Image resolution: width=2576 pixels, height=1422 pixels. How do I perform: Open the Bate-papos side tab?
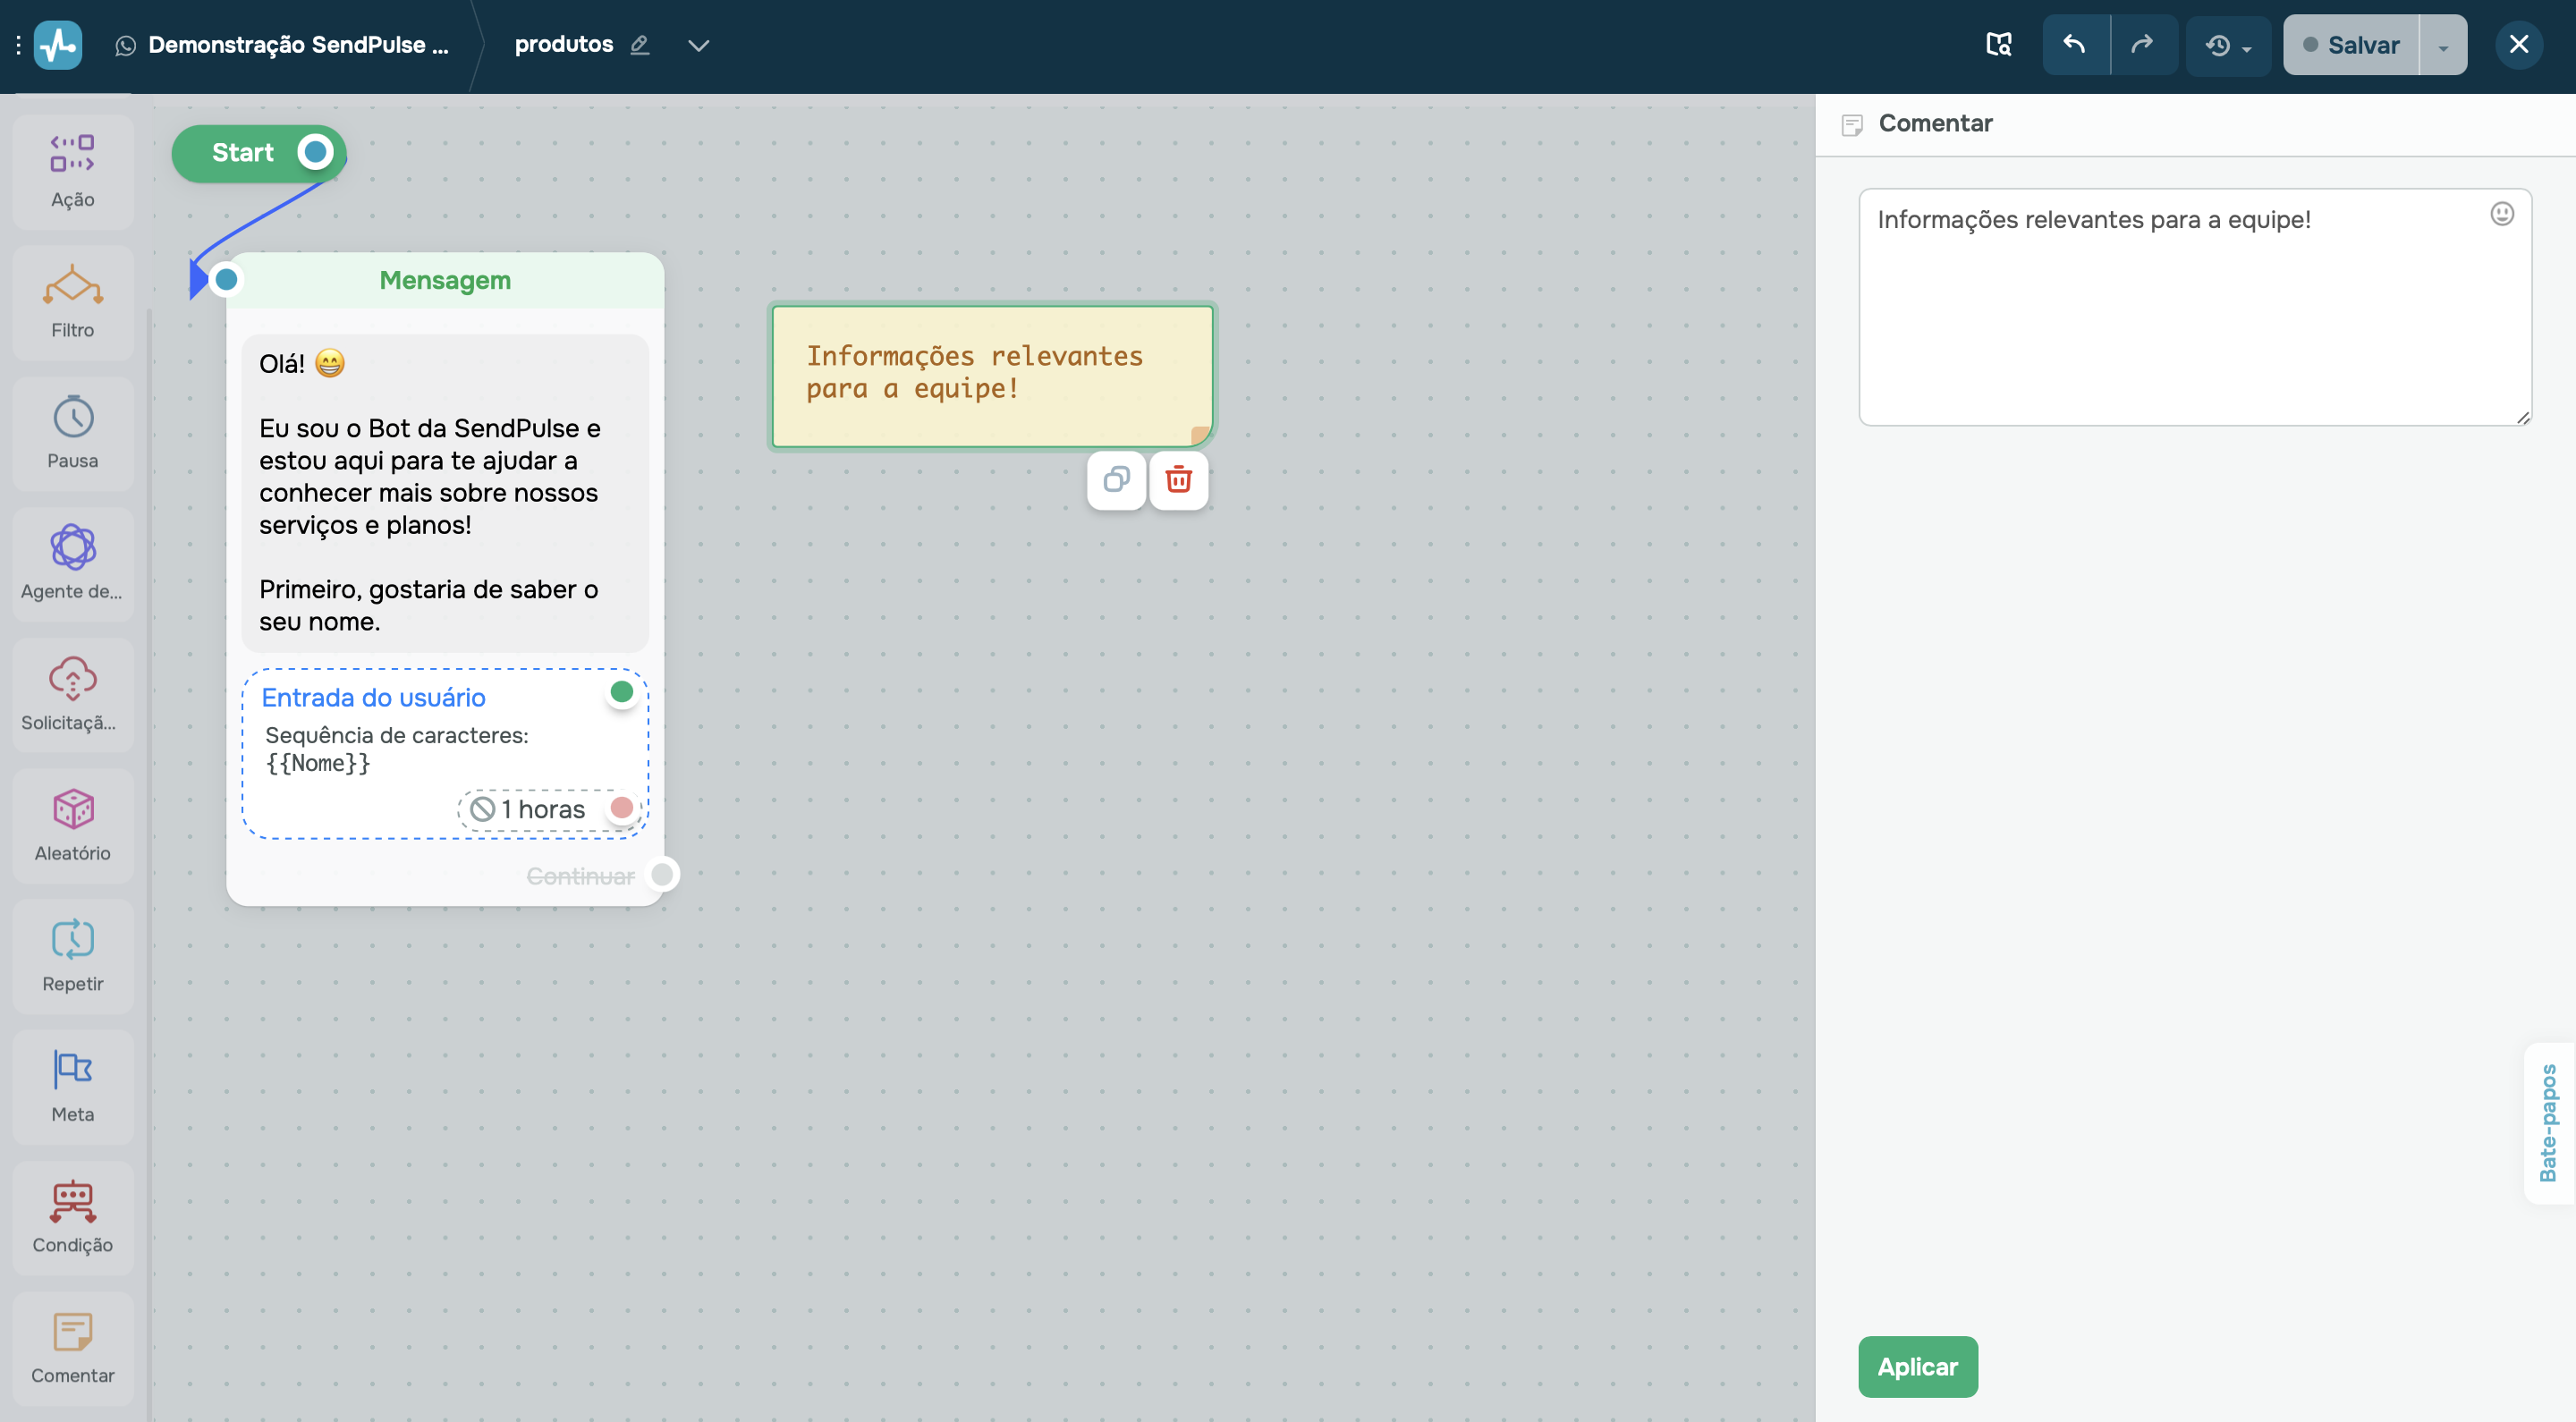coord(2548,1123)
